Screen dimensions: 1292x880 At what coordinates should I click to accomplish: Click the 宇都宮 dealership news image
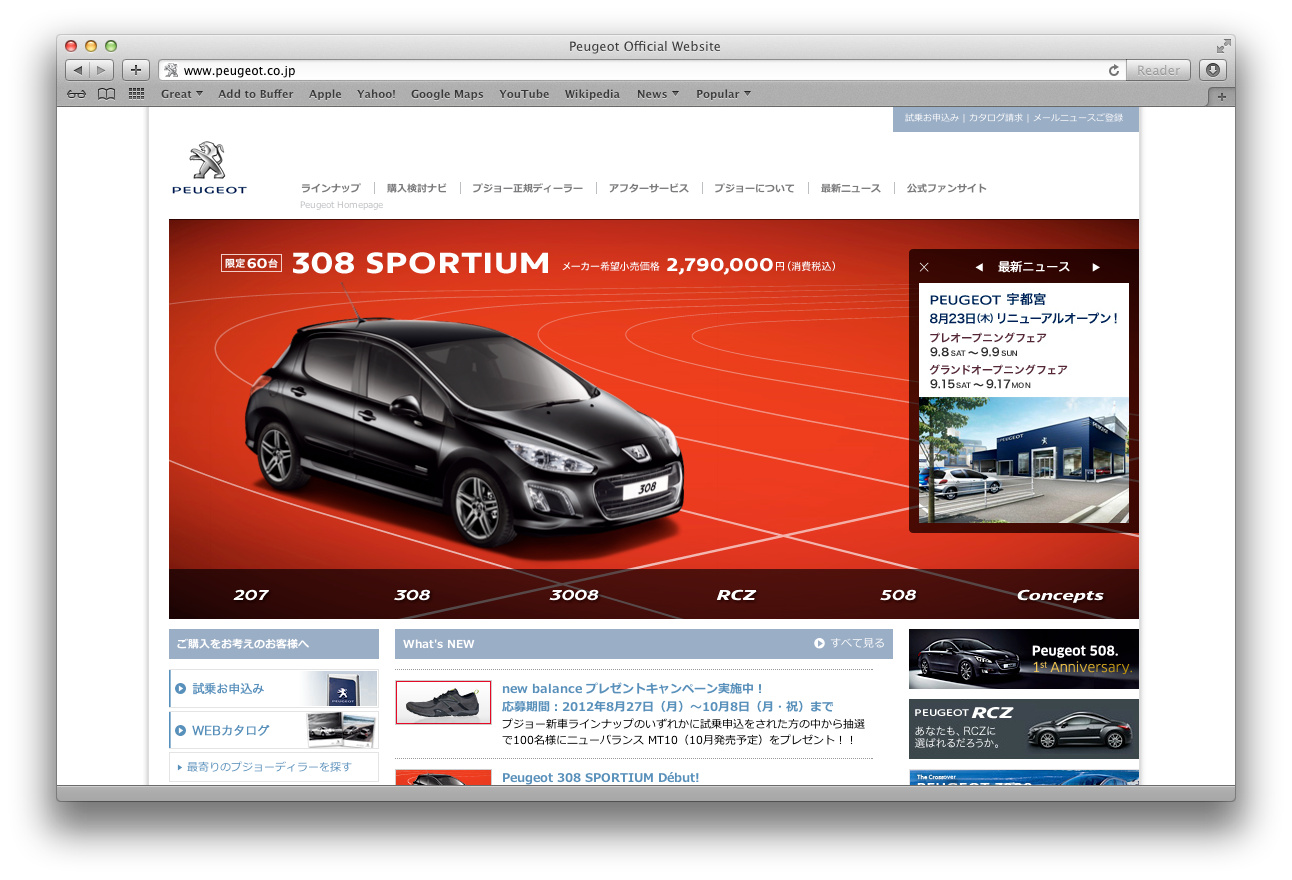tap(1024, 460)
